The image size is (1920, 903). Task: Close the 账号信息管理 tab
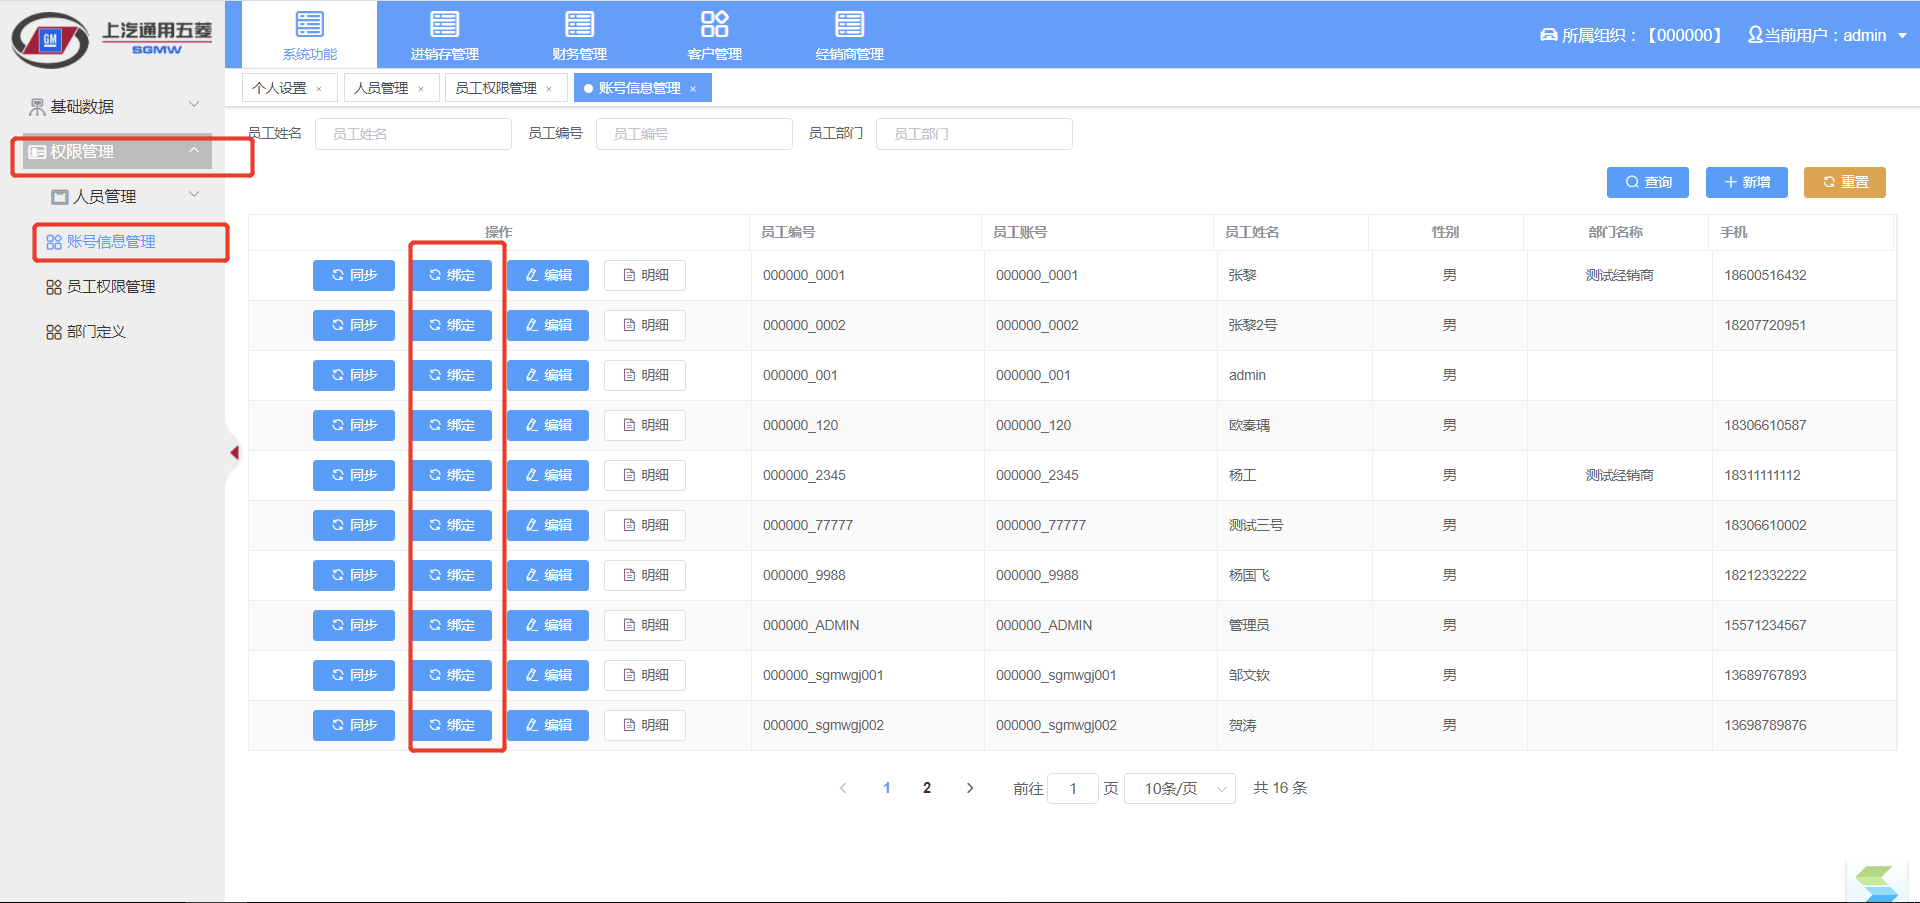coord(693,89)
